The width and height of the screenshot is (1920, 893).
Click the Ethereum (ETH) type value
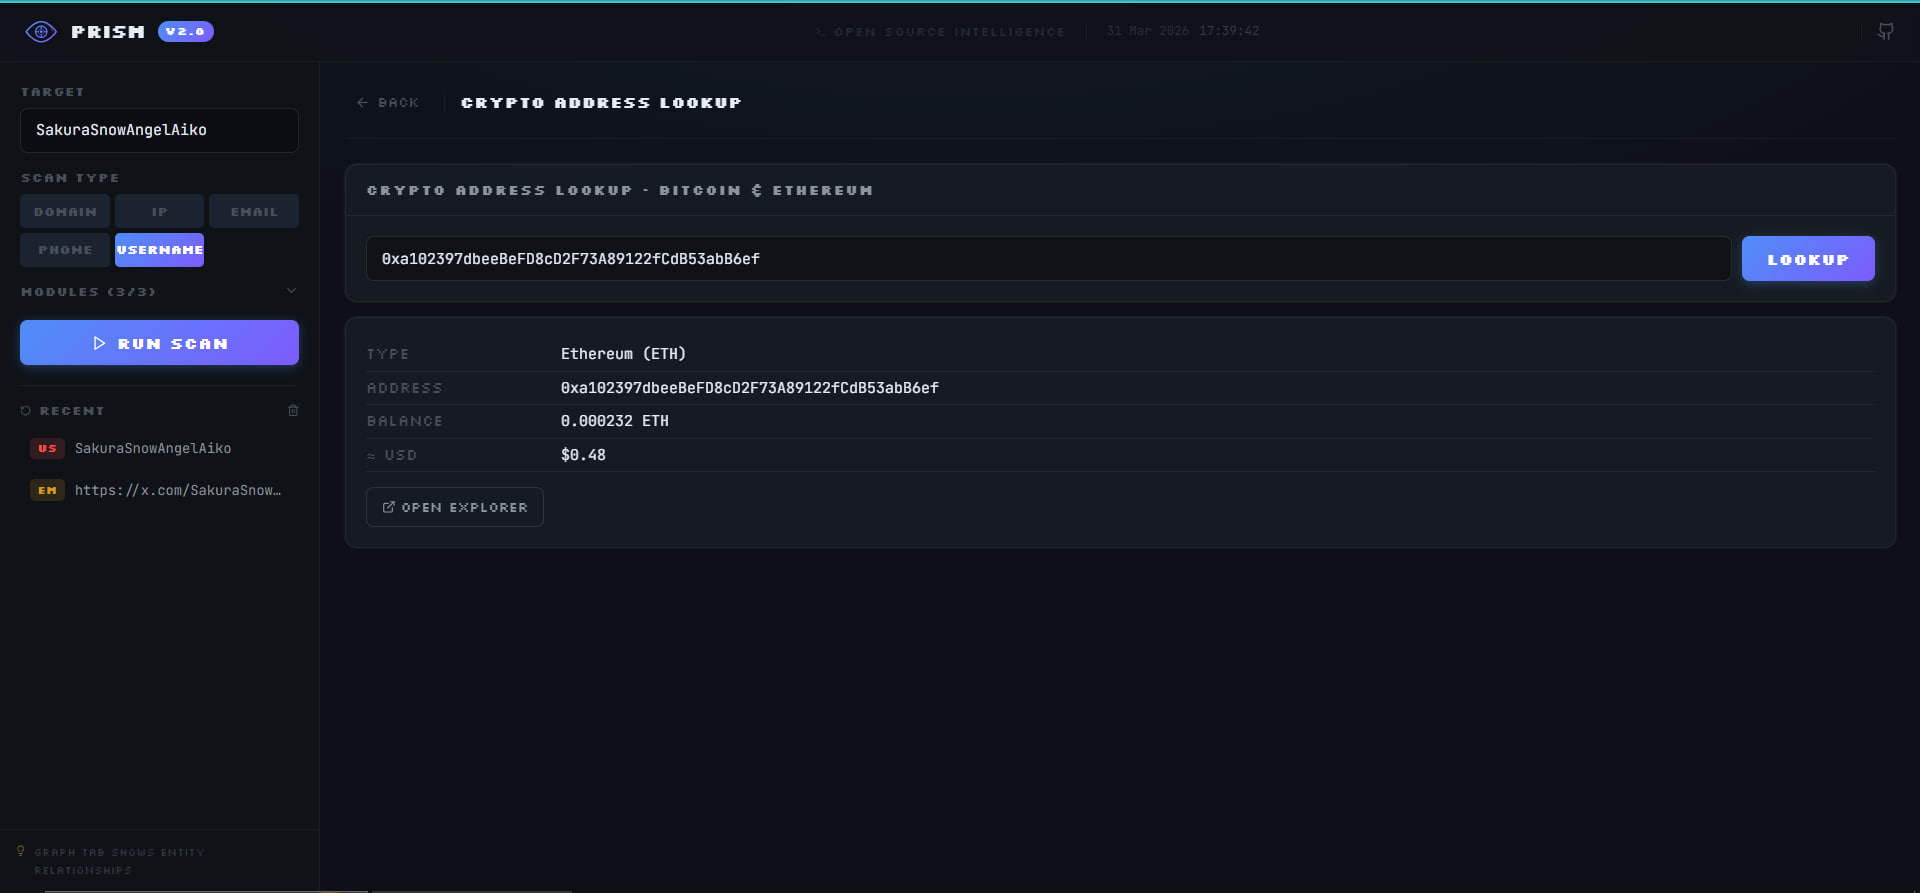point(623,354)
